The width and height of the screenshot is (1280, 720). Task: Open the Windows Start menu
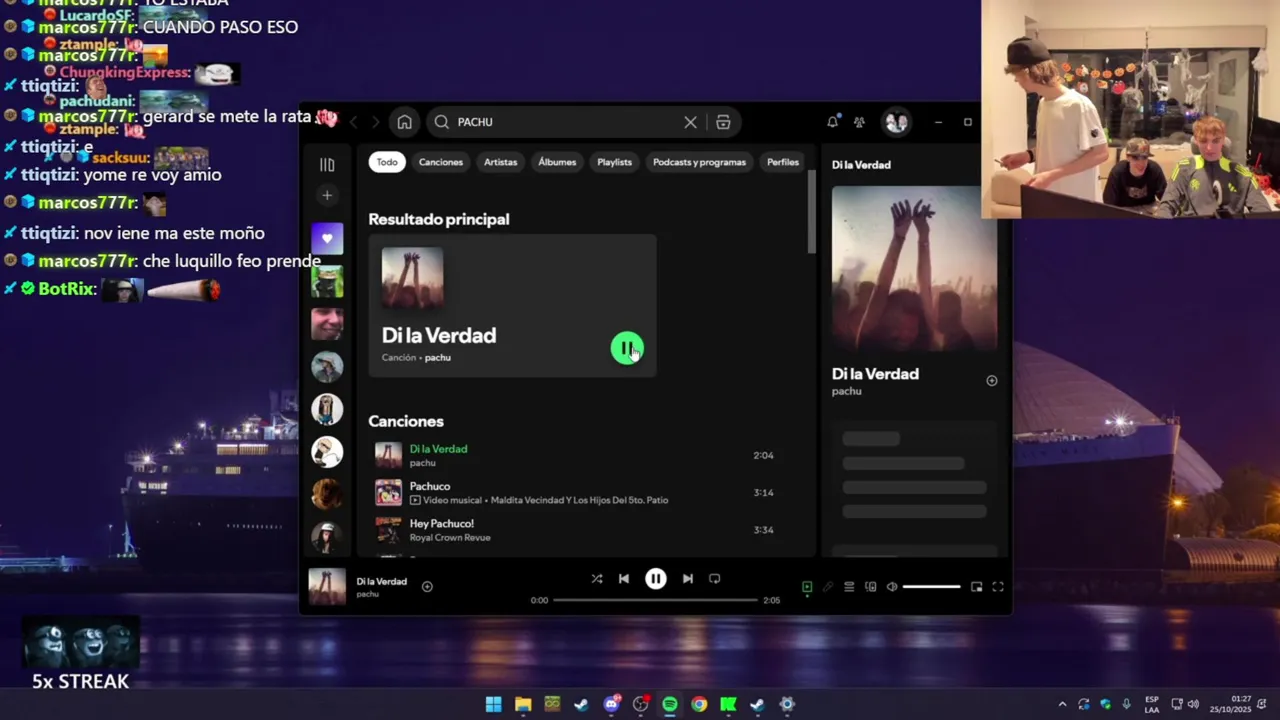493,705
